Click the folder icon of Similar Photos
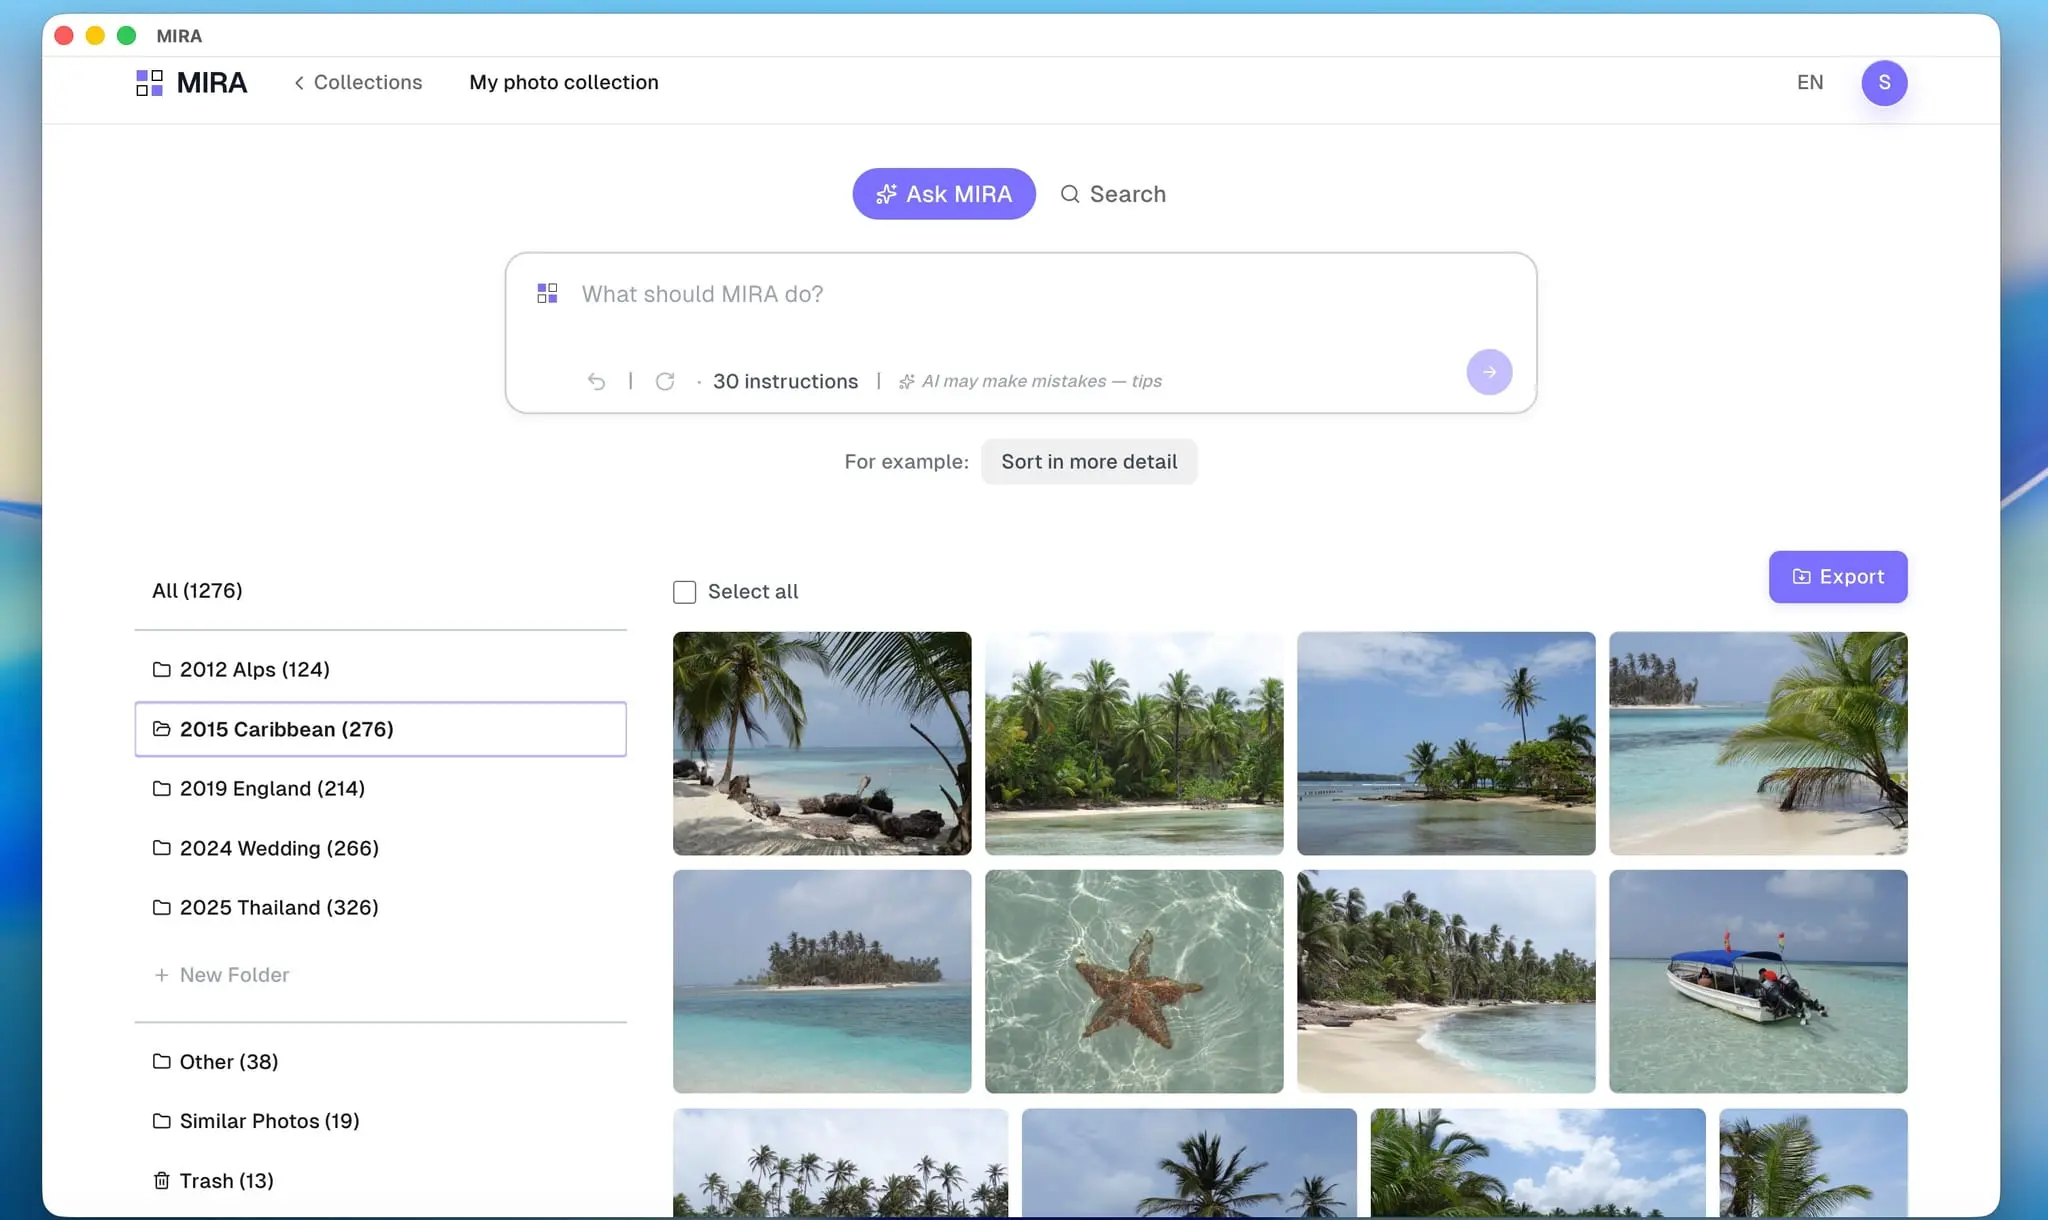 [161, 1121]
